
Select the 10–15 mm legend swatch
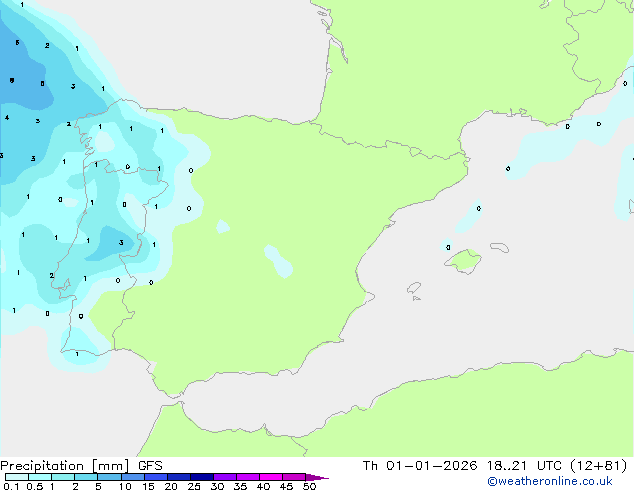pyautogui.click(x=132, y=477)
